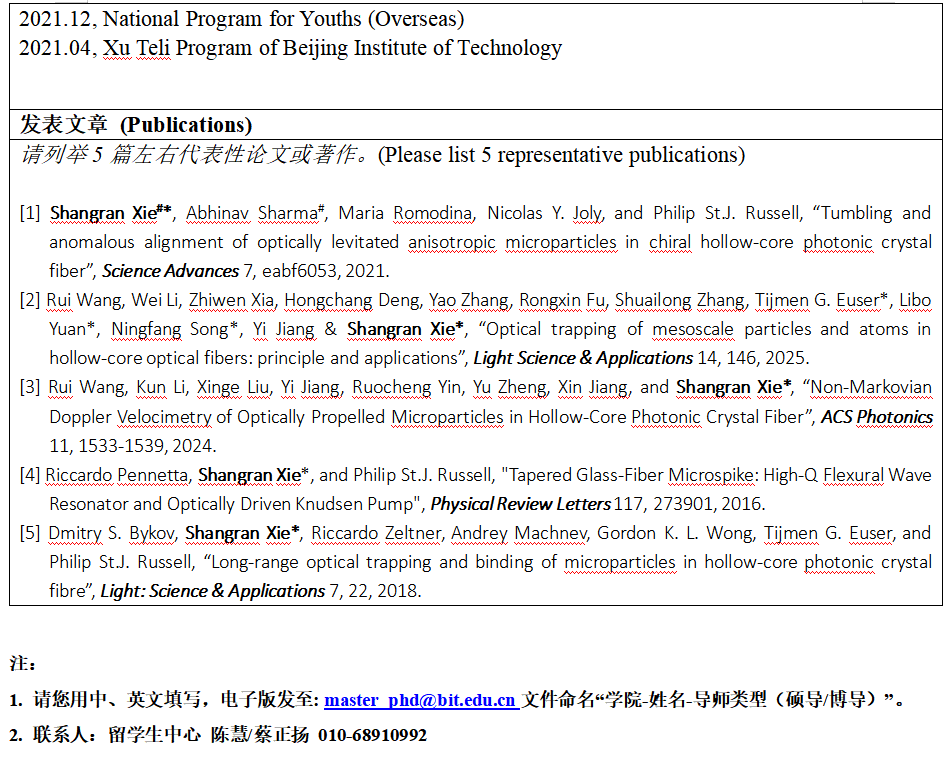Click the journal name Physical Review Letters
951x764 pixels.
(521, 504)
